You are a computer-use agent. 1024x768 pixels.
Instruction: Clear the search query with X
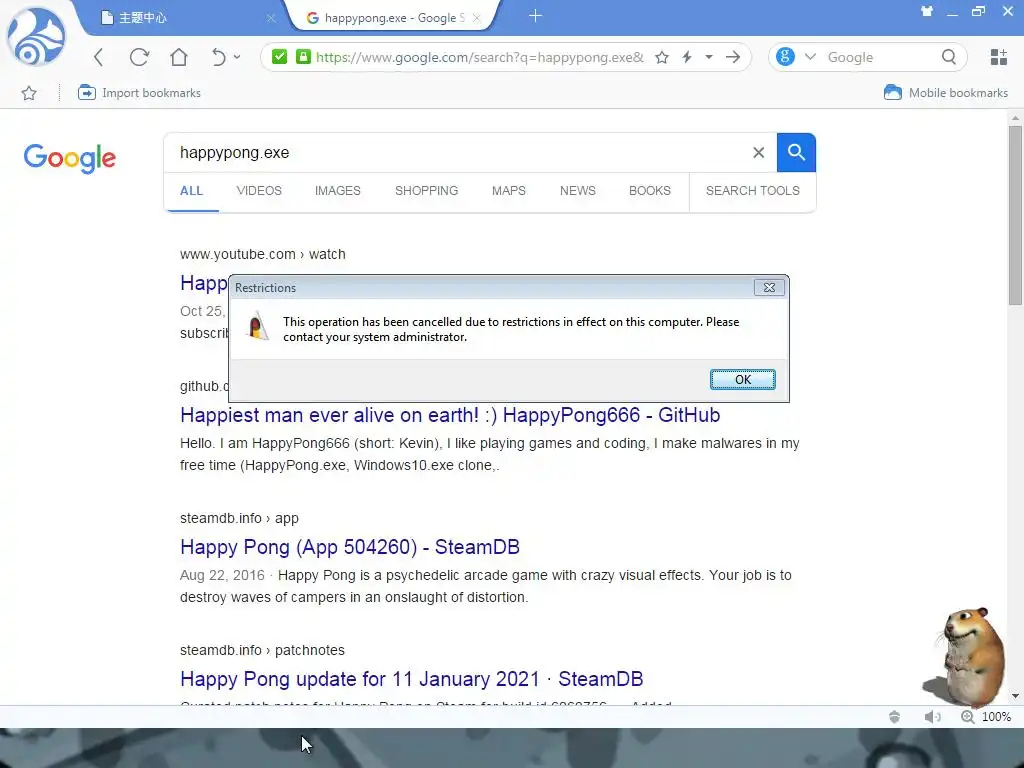pos(758,153)
